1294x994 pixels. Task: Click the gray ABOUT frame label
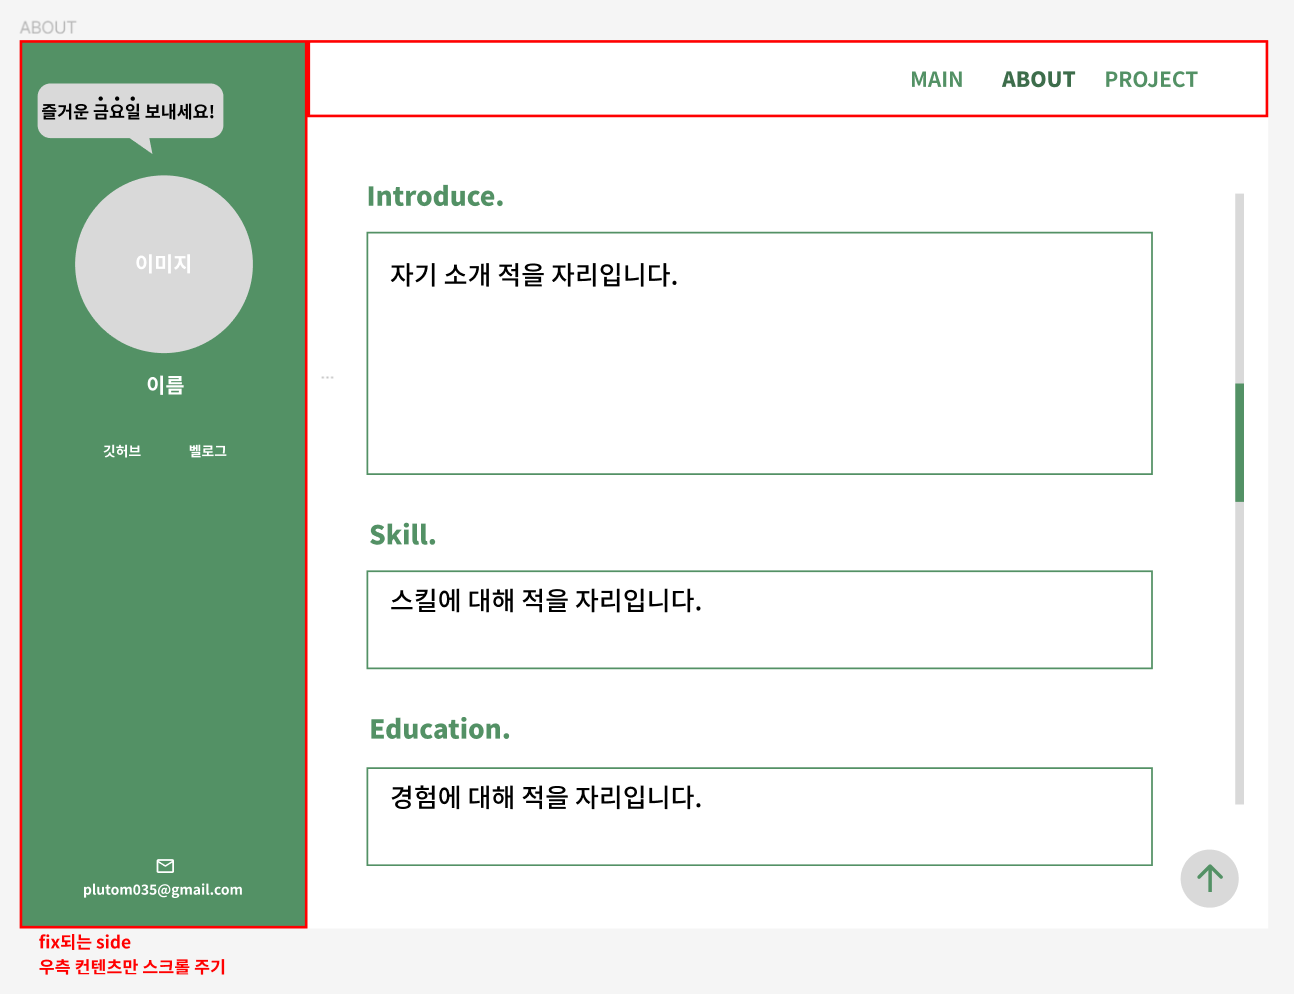click(x=48, y=27)
